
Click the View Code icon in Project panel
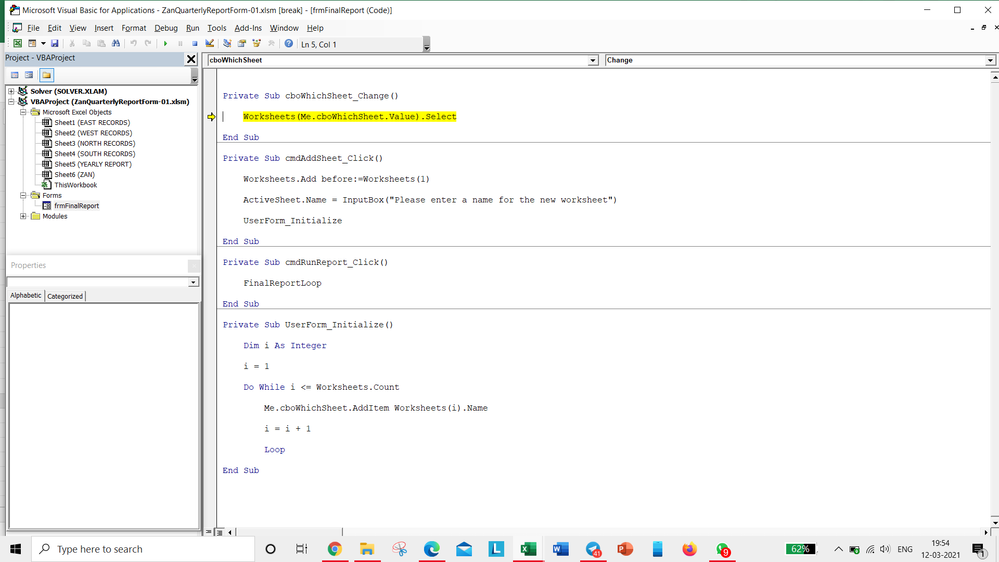point(15,75)
